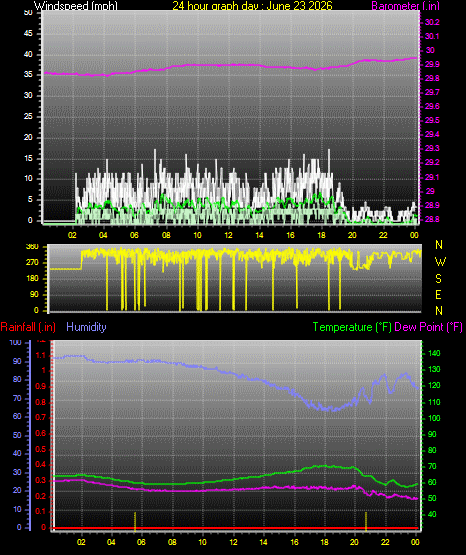Select the 29.6 barometer axis value

(432, 107)
